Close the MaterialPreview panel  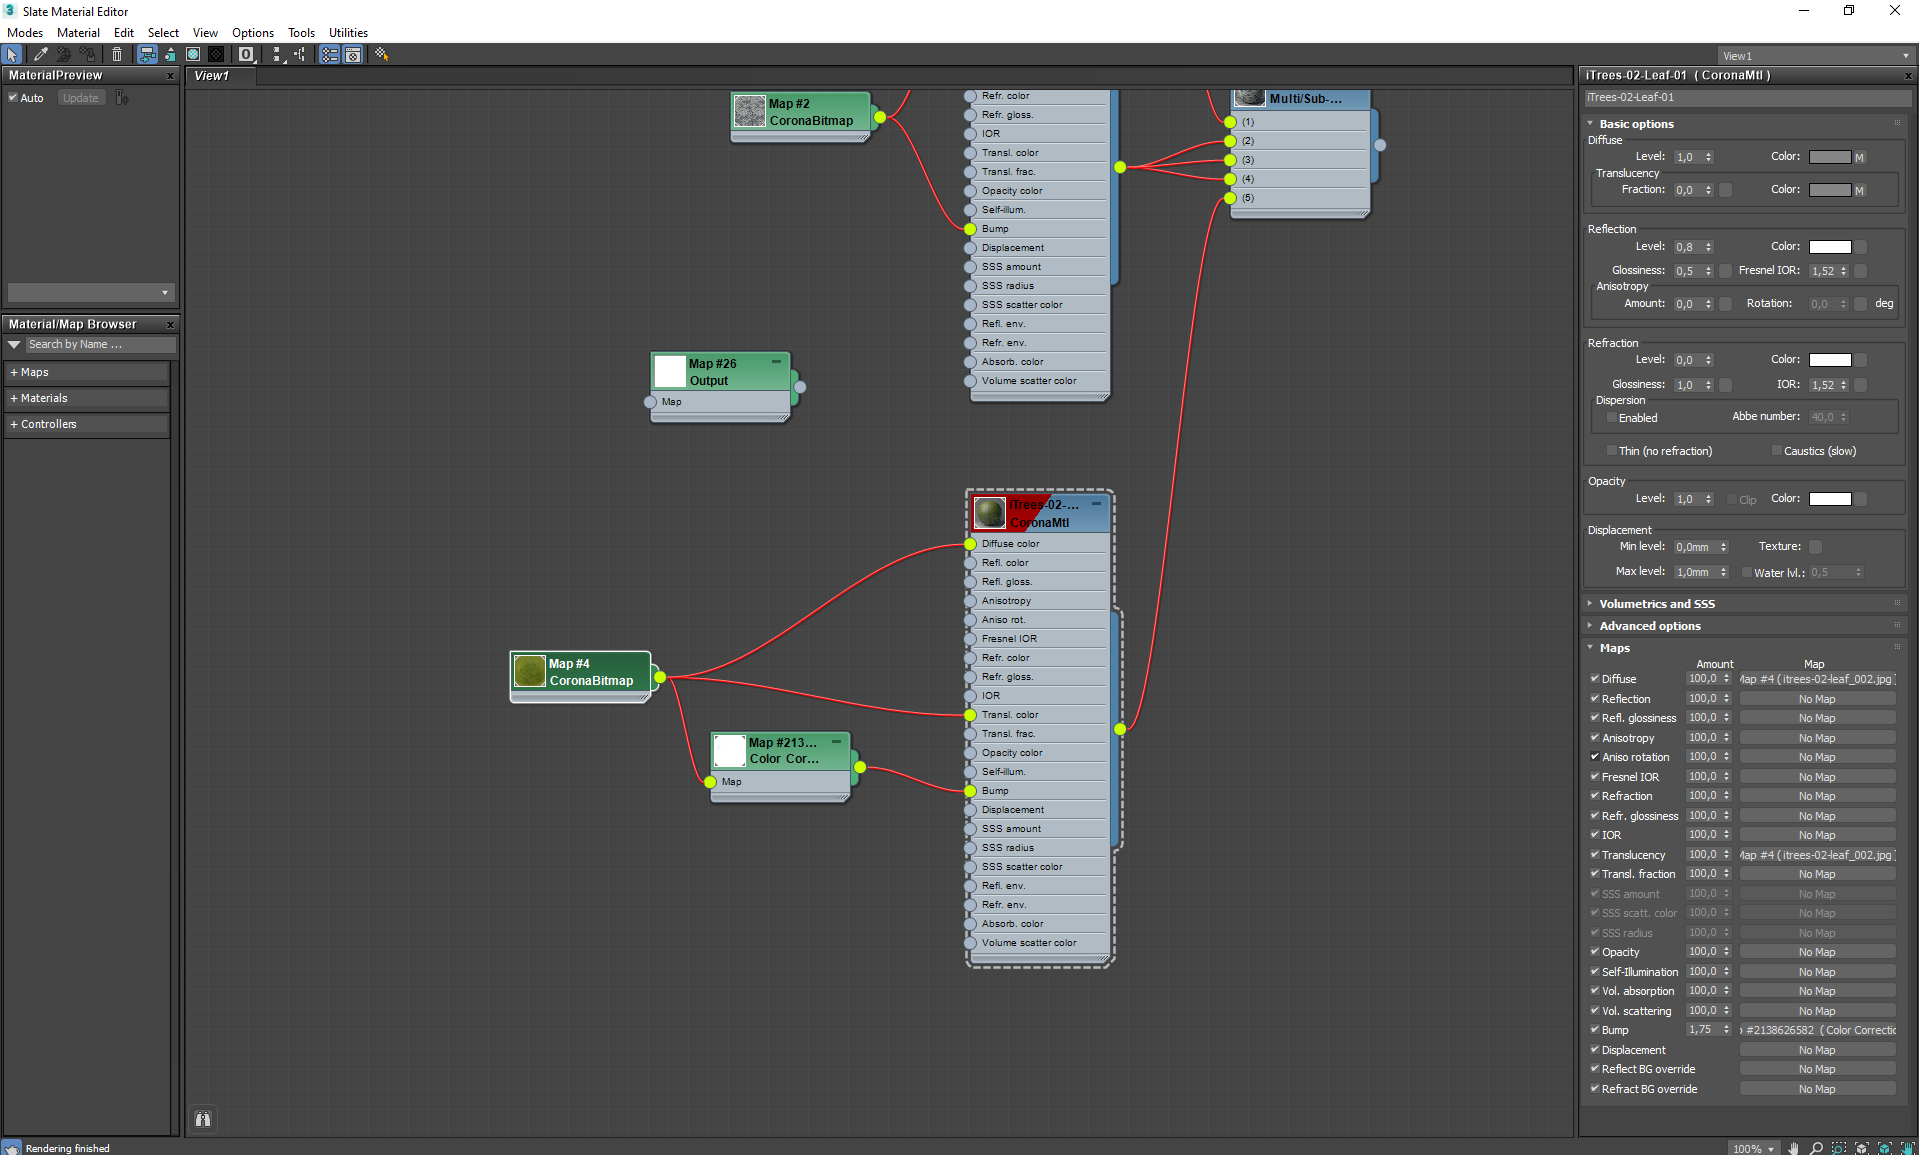pyautogui.click(x=170, y=76)
